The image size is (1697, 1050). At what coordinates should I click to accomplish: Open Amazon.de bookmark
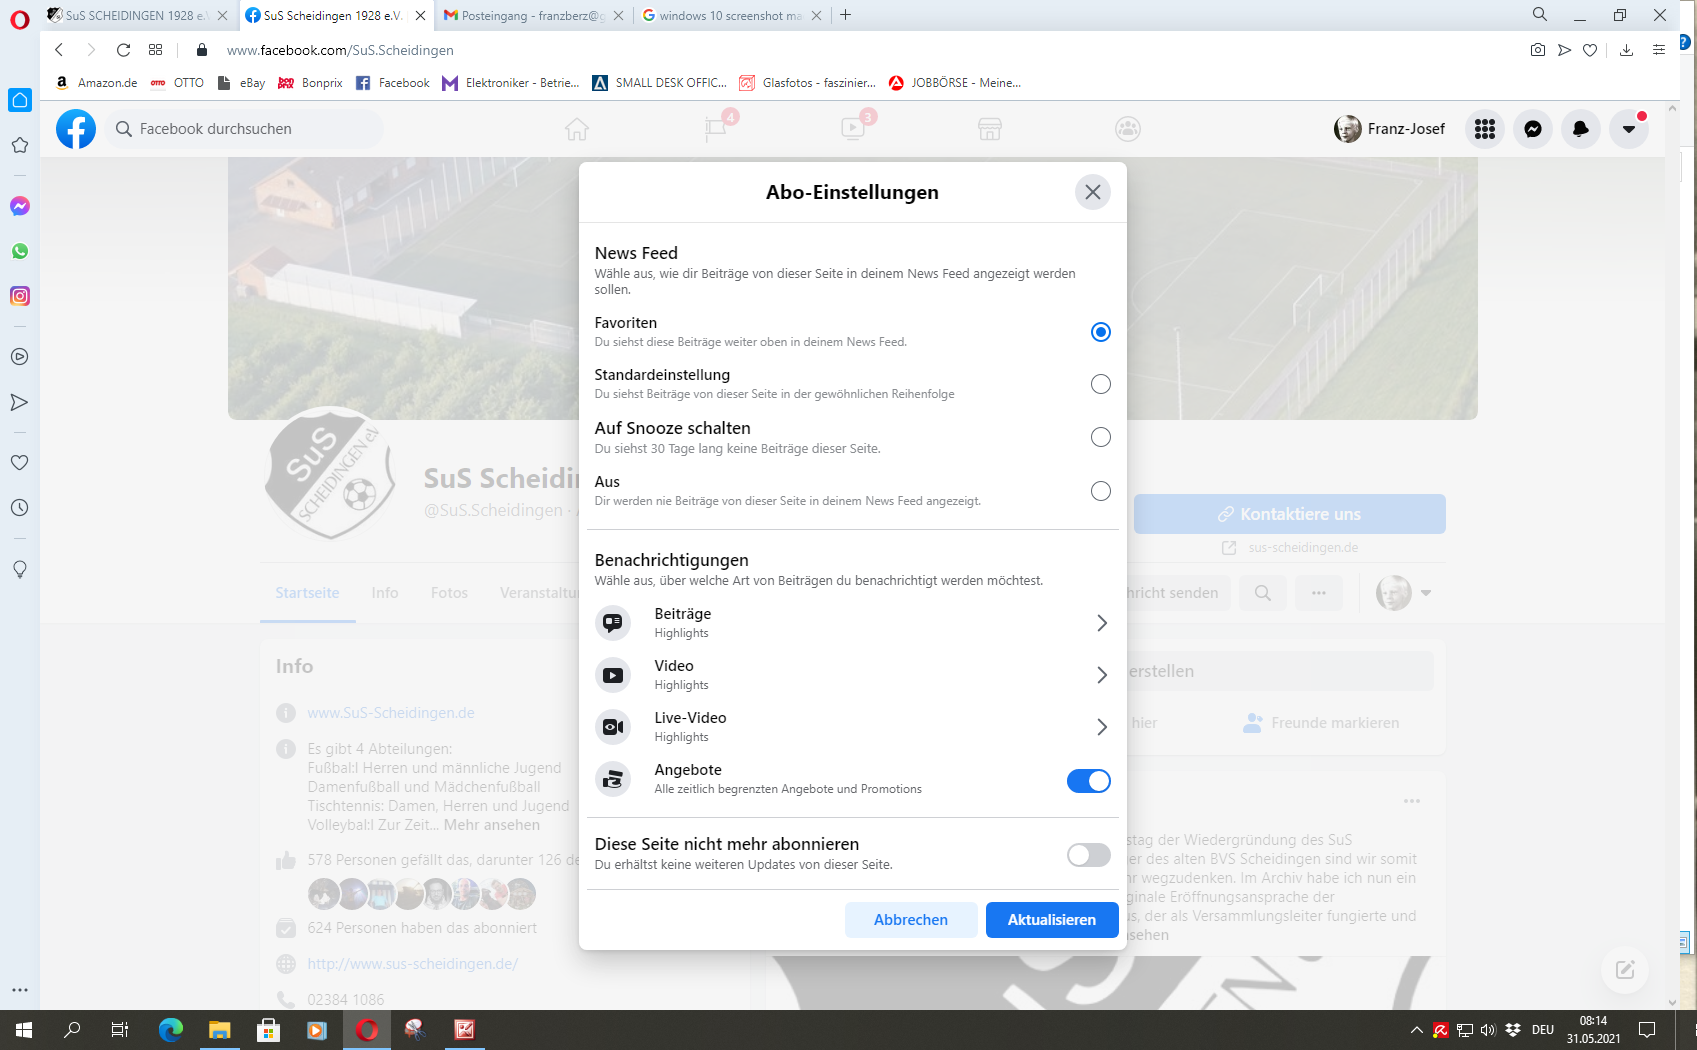point(97,83)
